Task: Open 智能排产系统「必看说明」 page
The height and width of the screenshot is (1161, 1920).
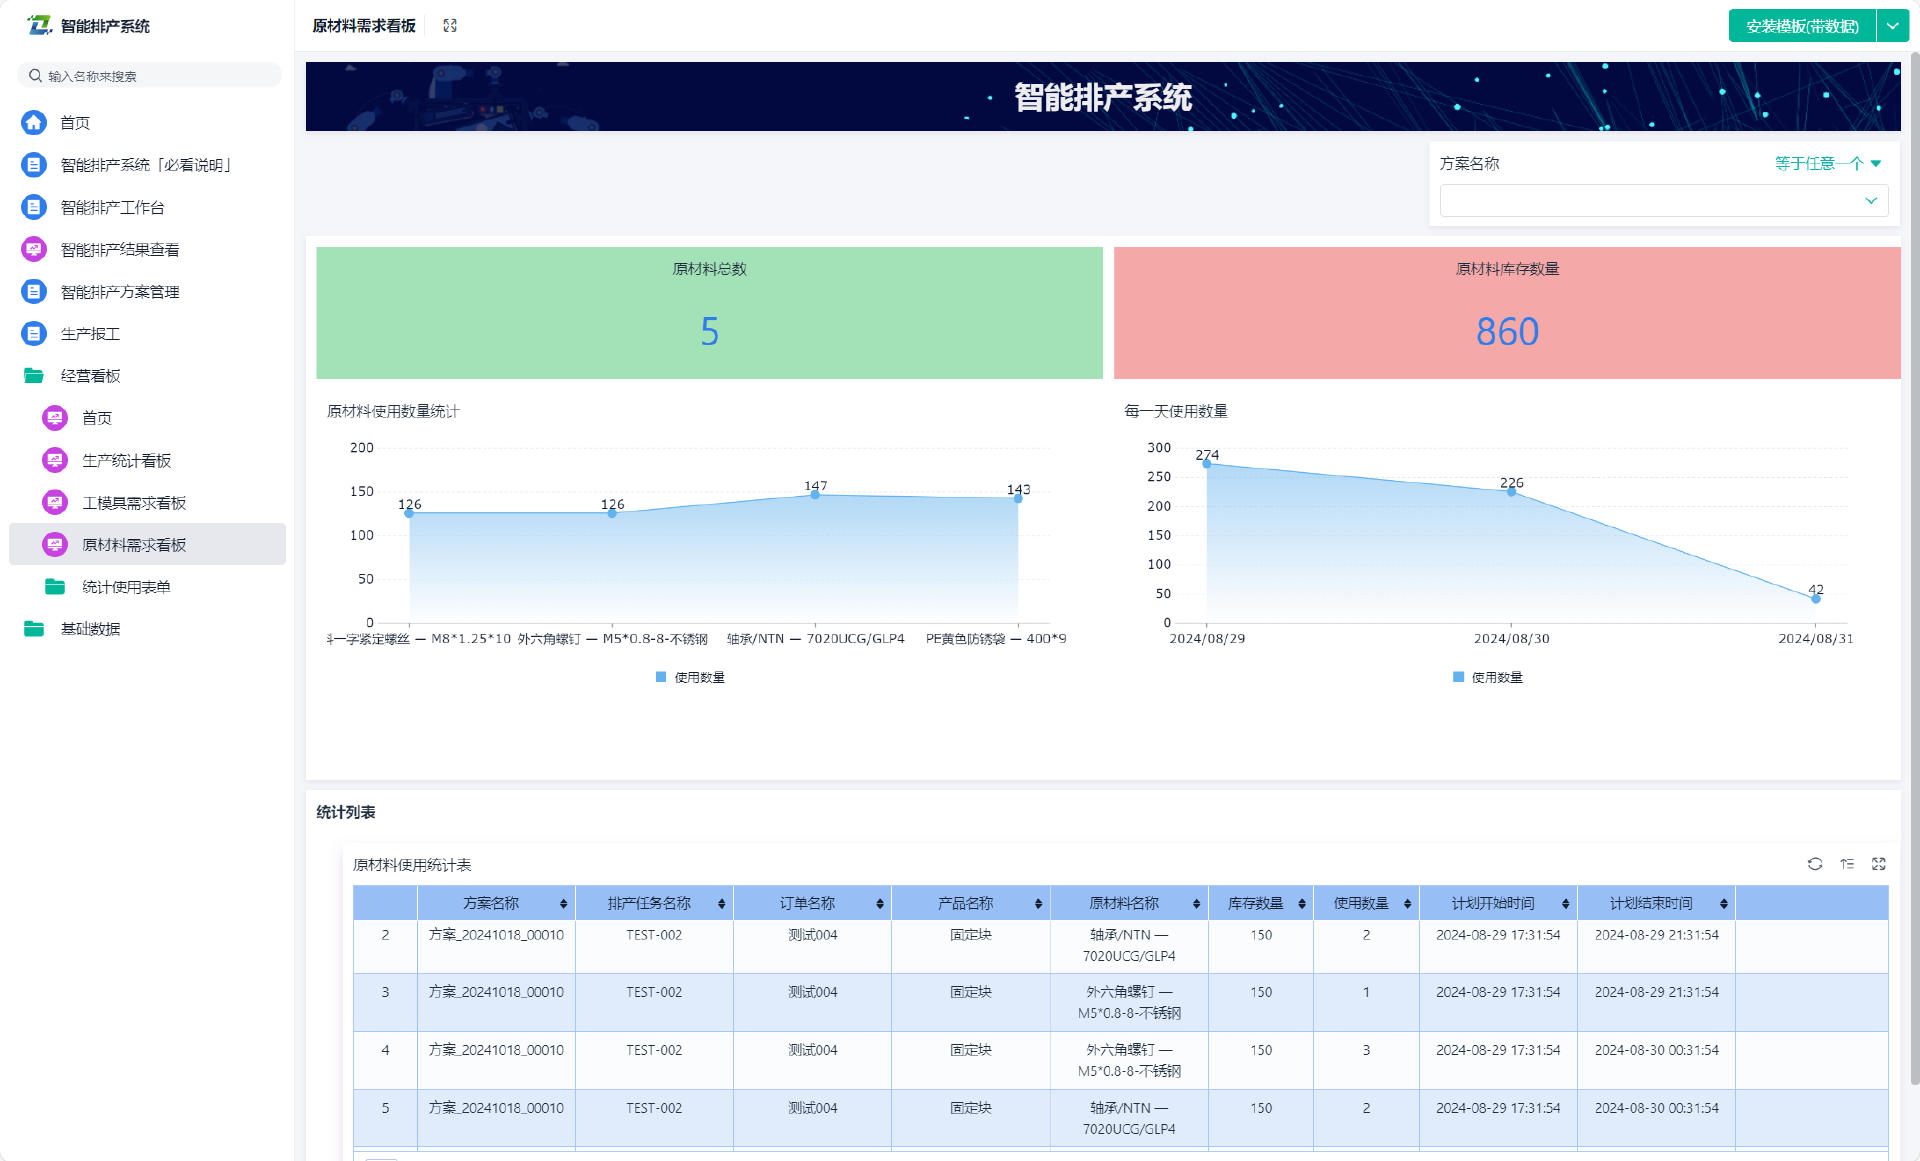Action: [x=145, y=165]
